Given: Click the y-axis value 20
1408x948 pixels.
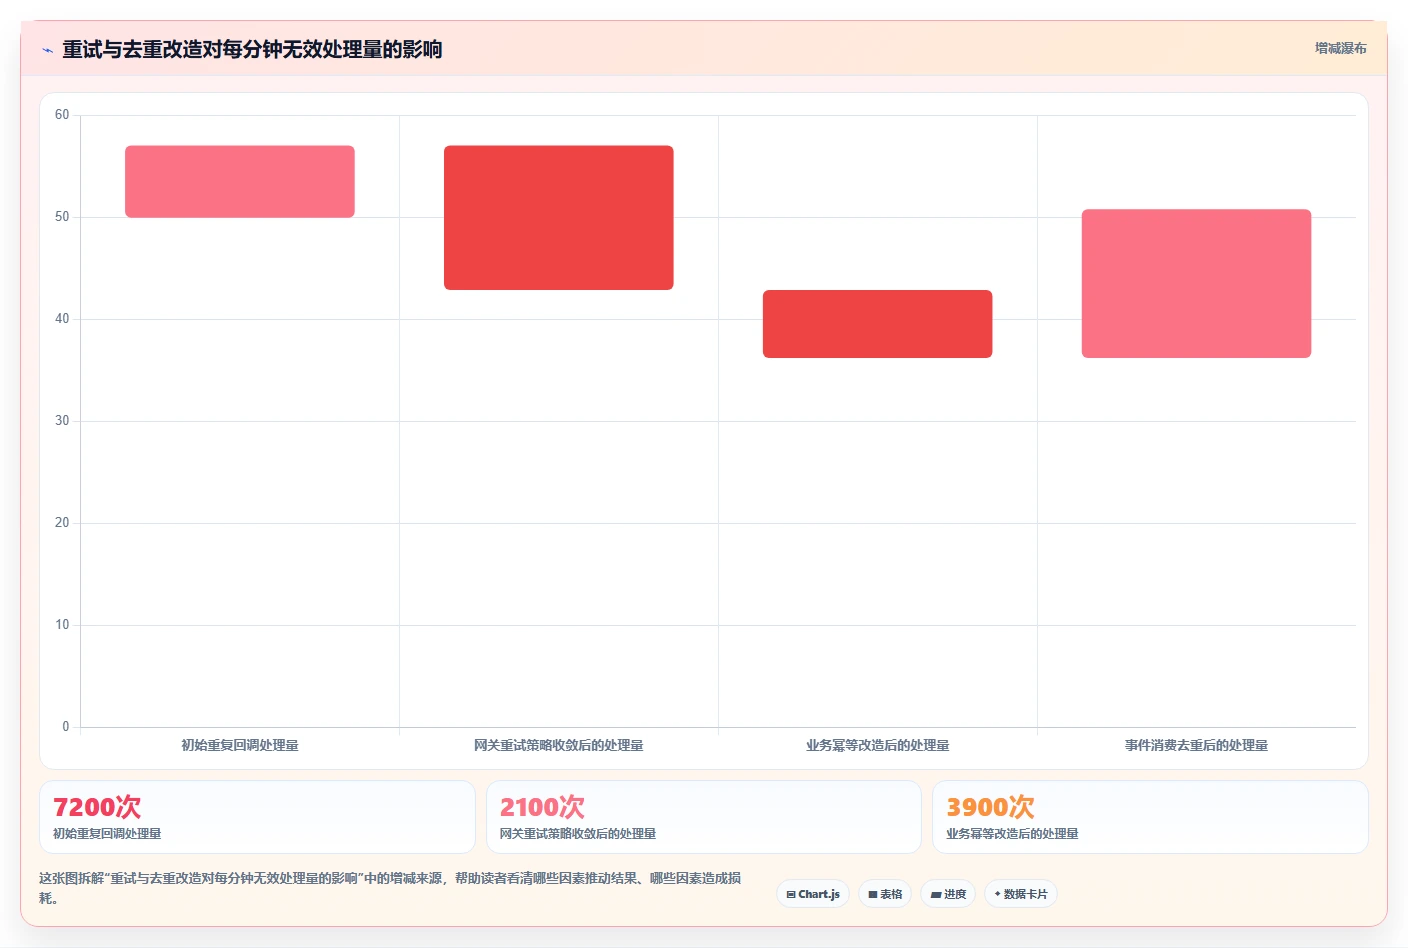Looking at the screenshot, I should click(62, 523).
